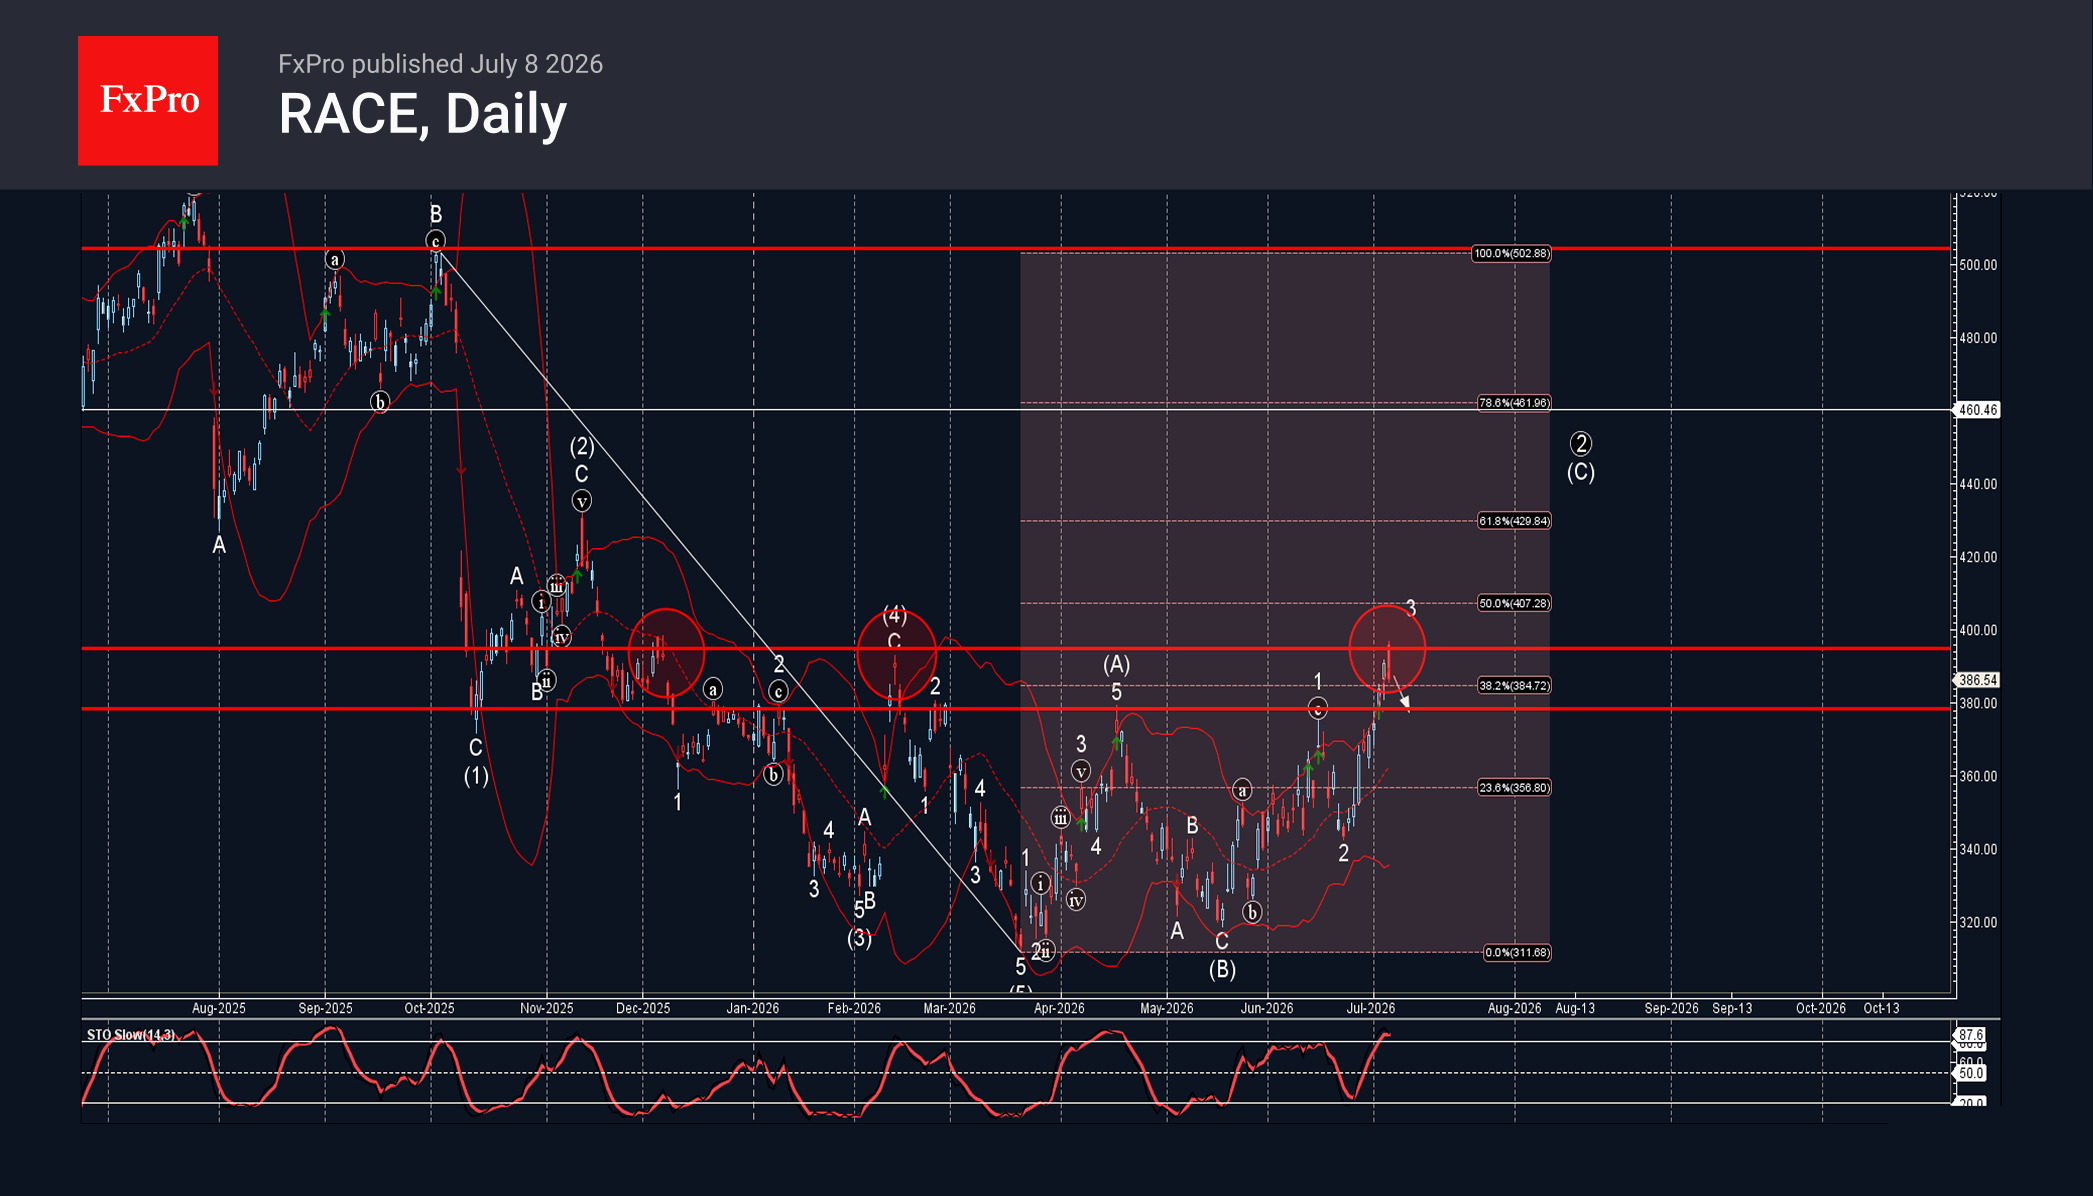Image resolution: width=2093 pixels, height=1196 pixels.
Task: Click the 320.00 price axis value
Action: point(1977,922)
